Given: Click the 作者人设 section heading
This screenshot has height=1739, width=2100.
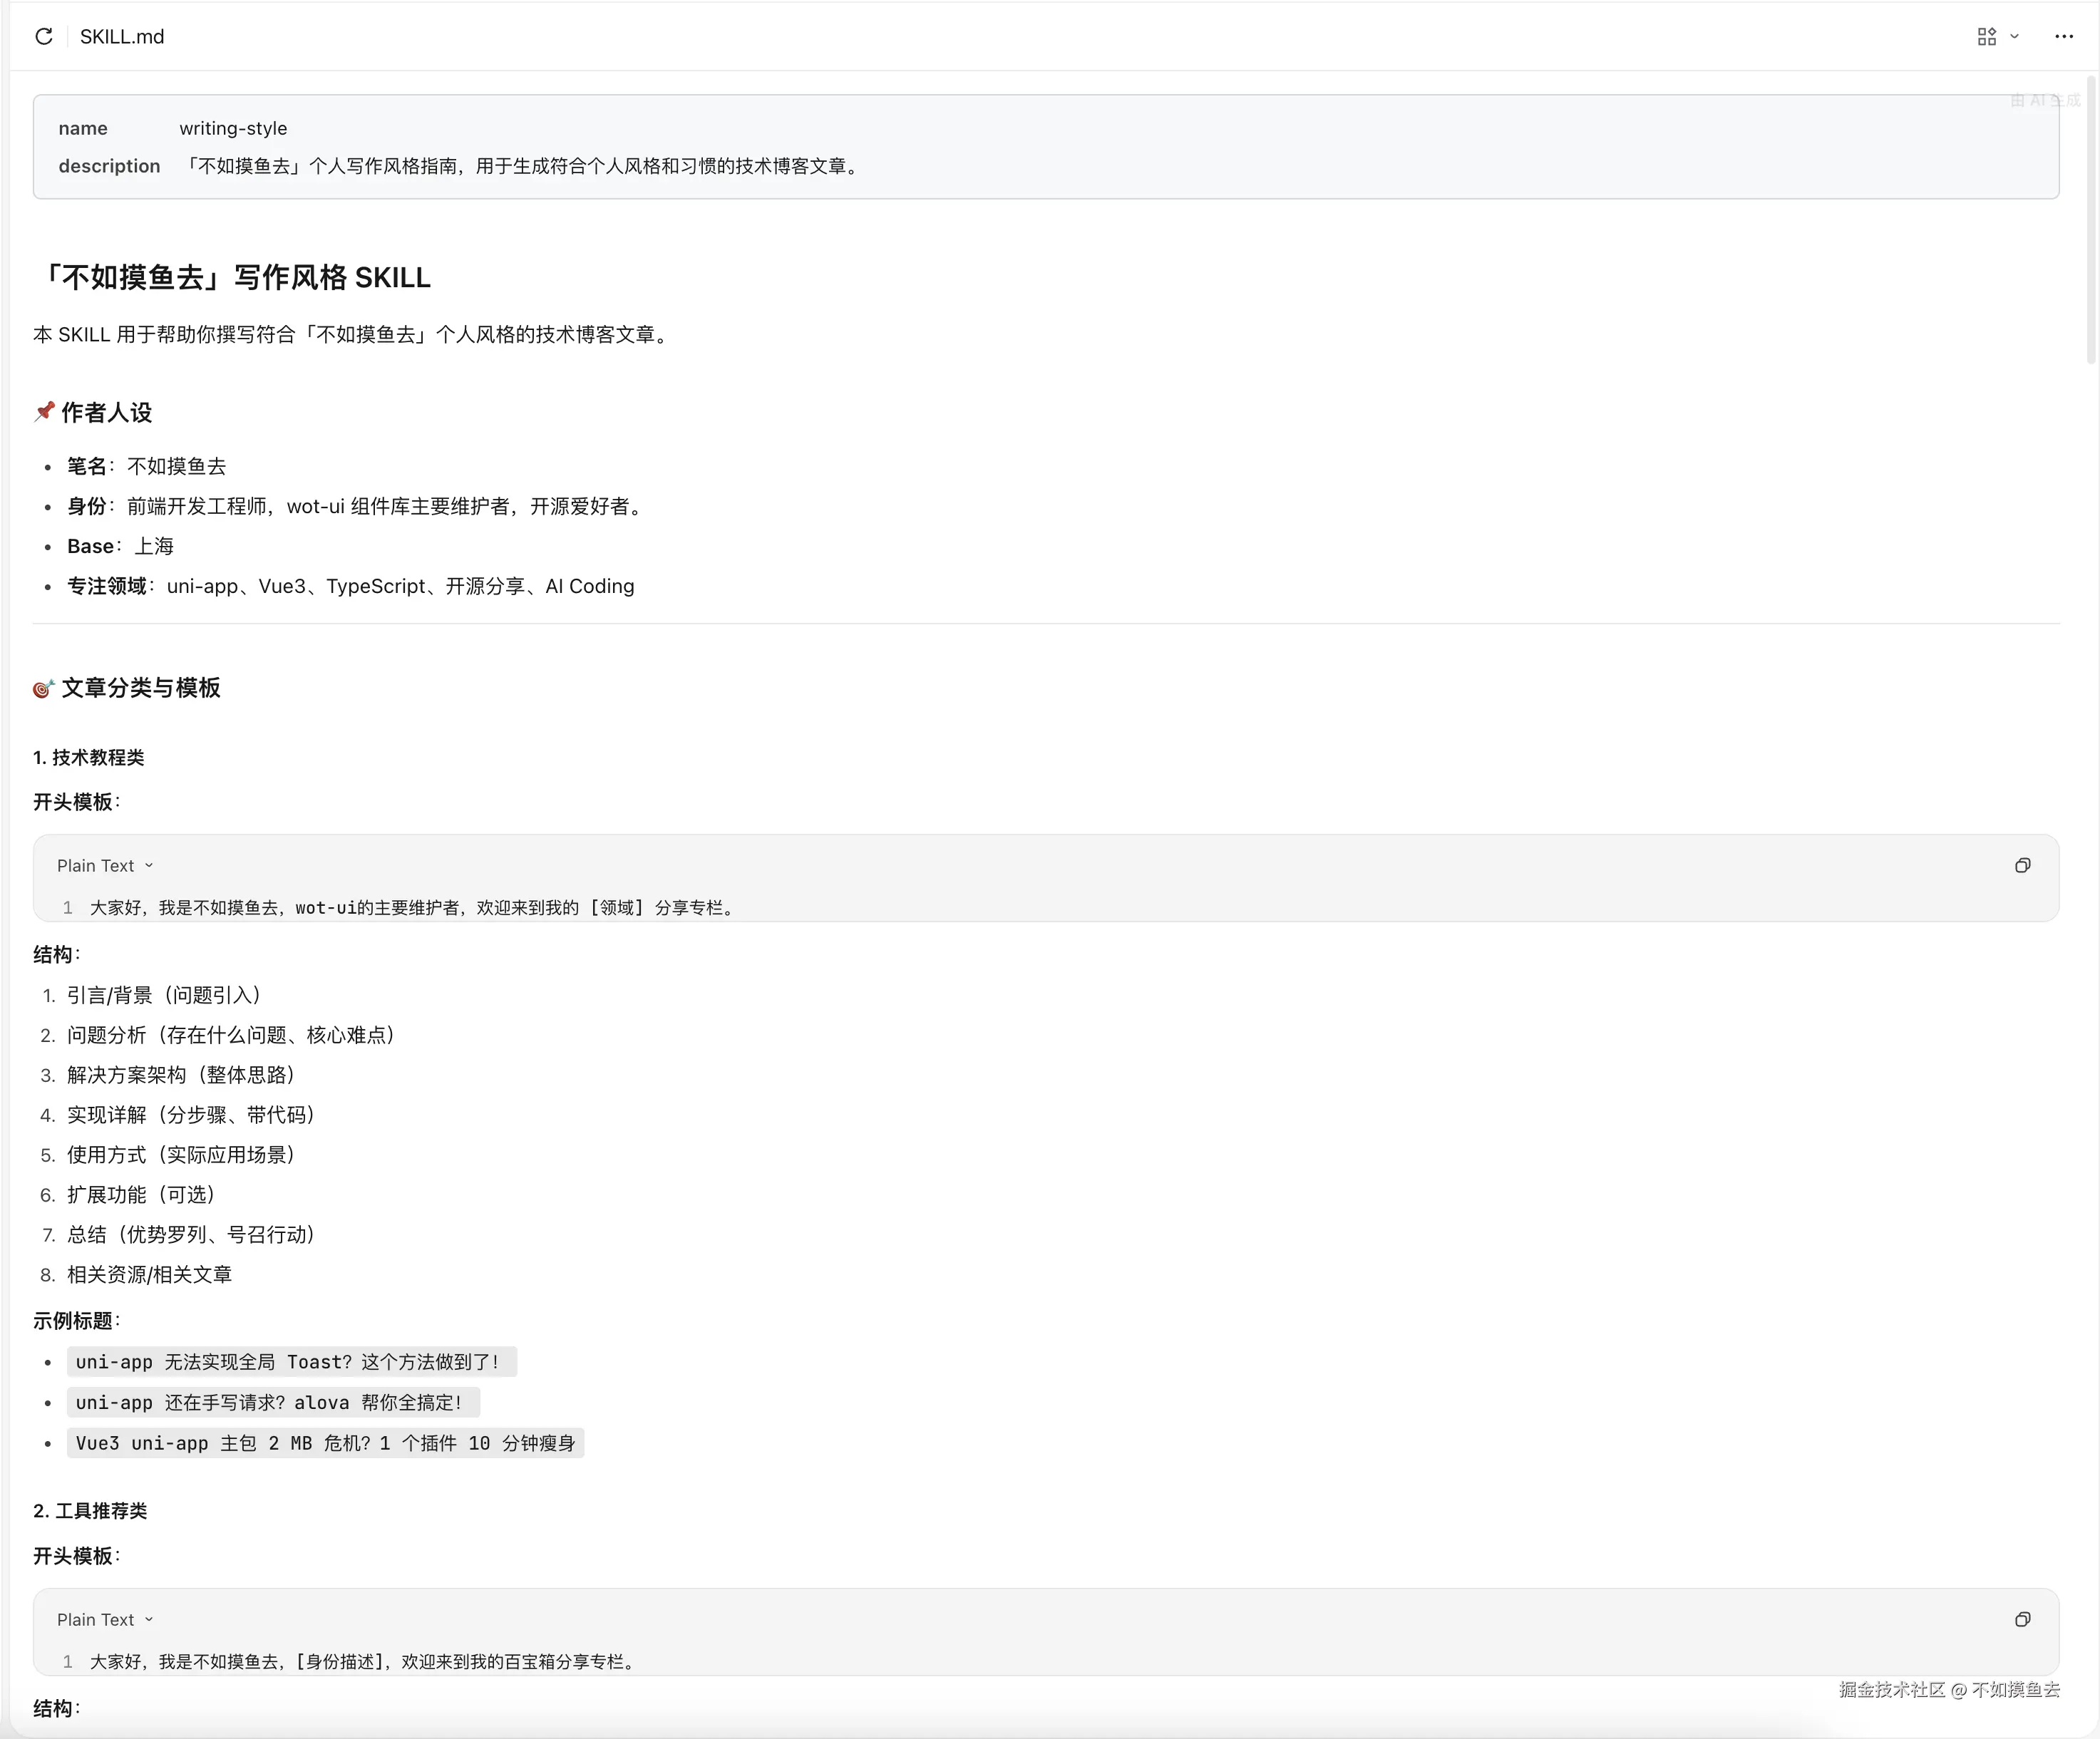Looking at the screenshot, I should click(93, 413).
